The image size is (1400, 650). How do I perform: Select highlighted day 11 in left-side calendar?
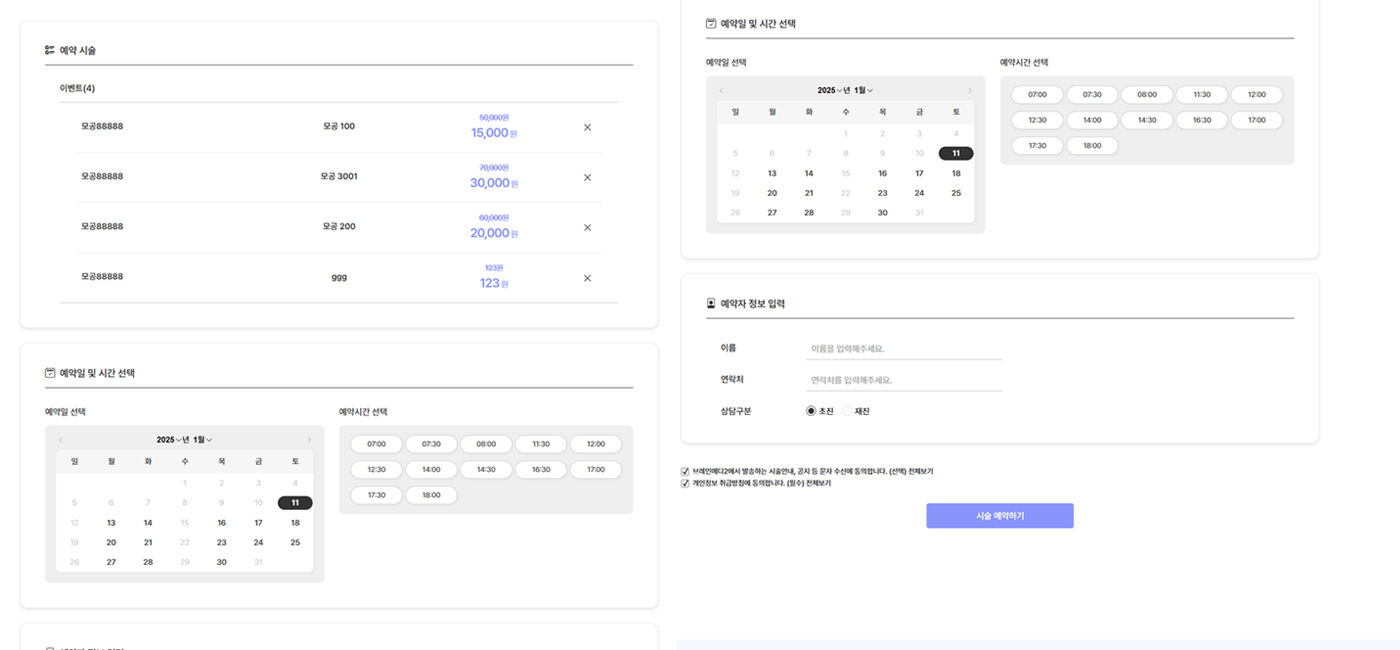tap(295, 503)
